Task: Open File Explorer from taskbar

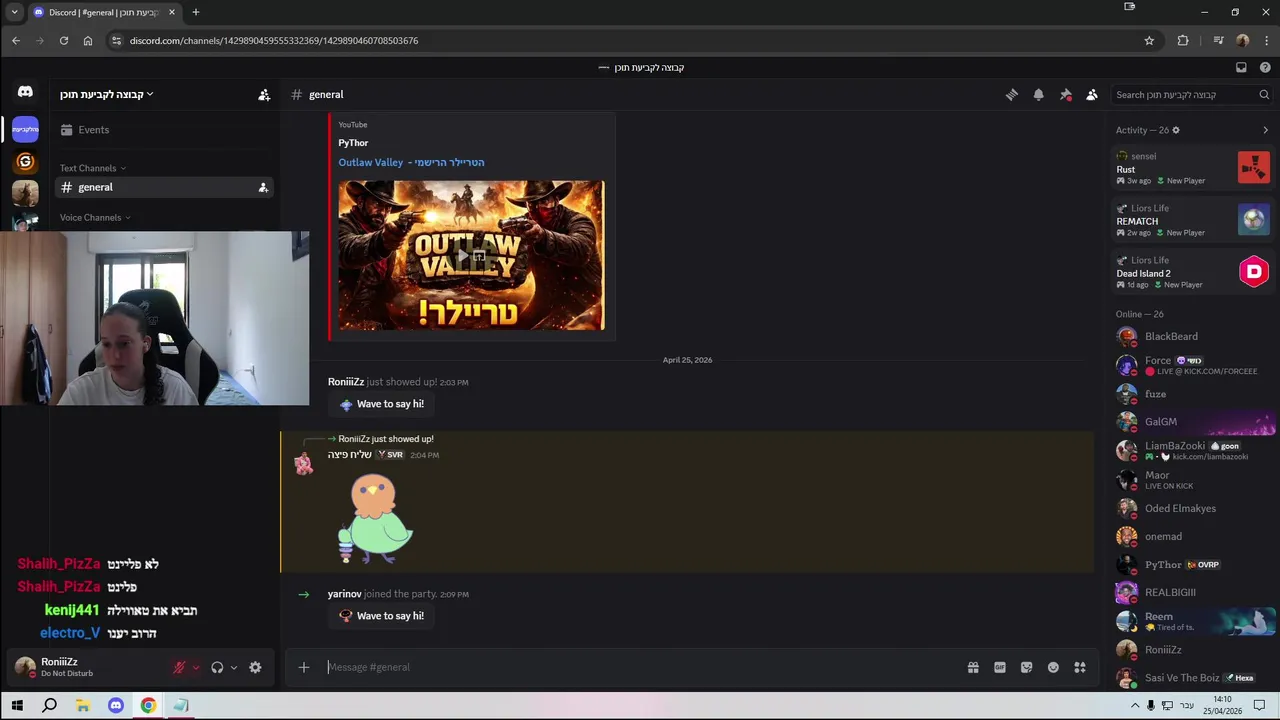Action: click(83, 706)
